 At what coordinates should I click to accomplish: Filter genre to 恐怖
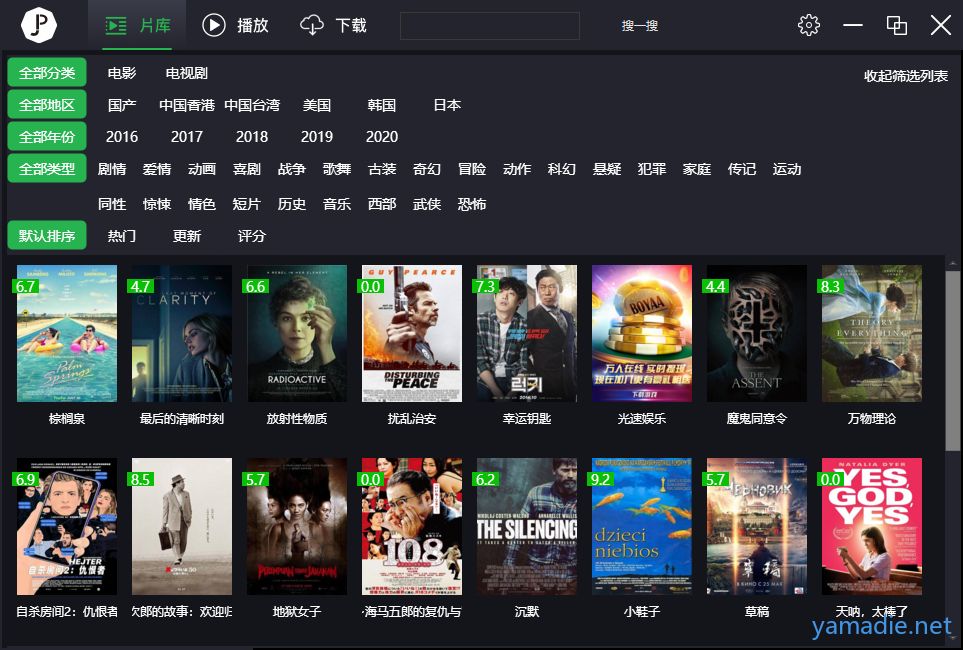[x=471, y=204]
